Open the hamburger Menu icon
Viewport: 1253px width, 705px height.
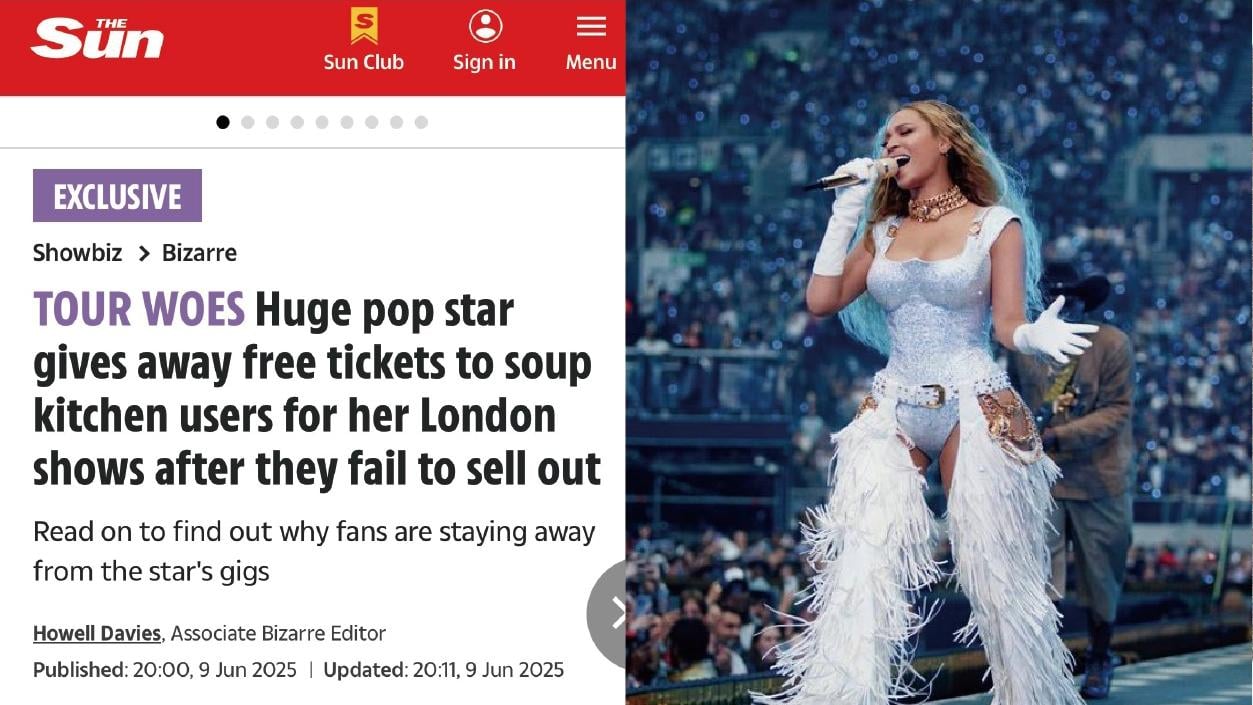pos(591,27)
